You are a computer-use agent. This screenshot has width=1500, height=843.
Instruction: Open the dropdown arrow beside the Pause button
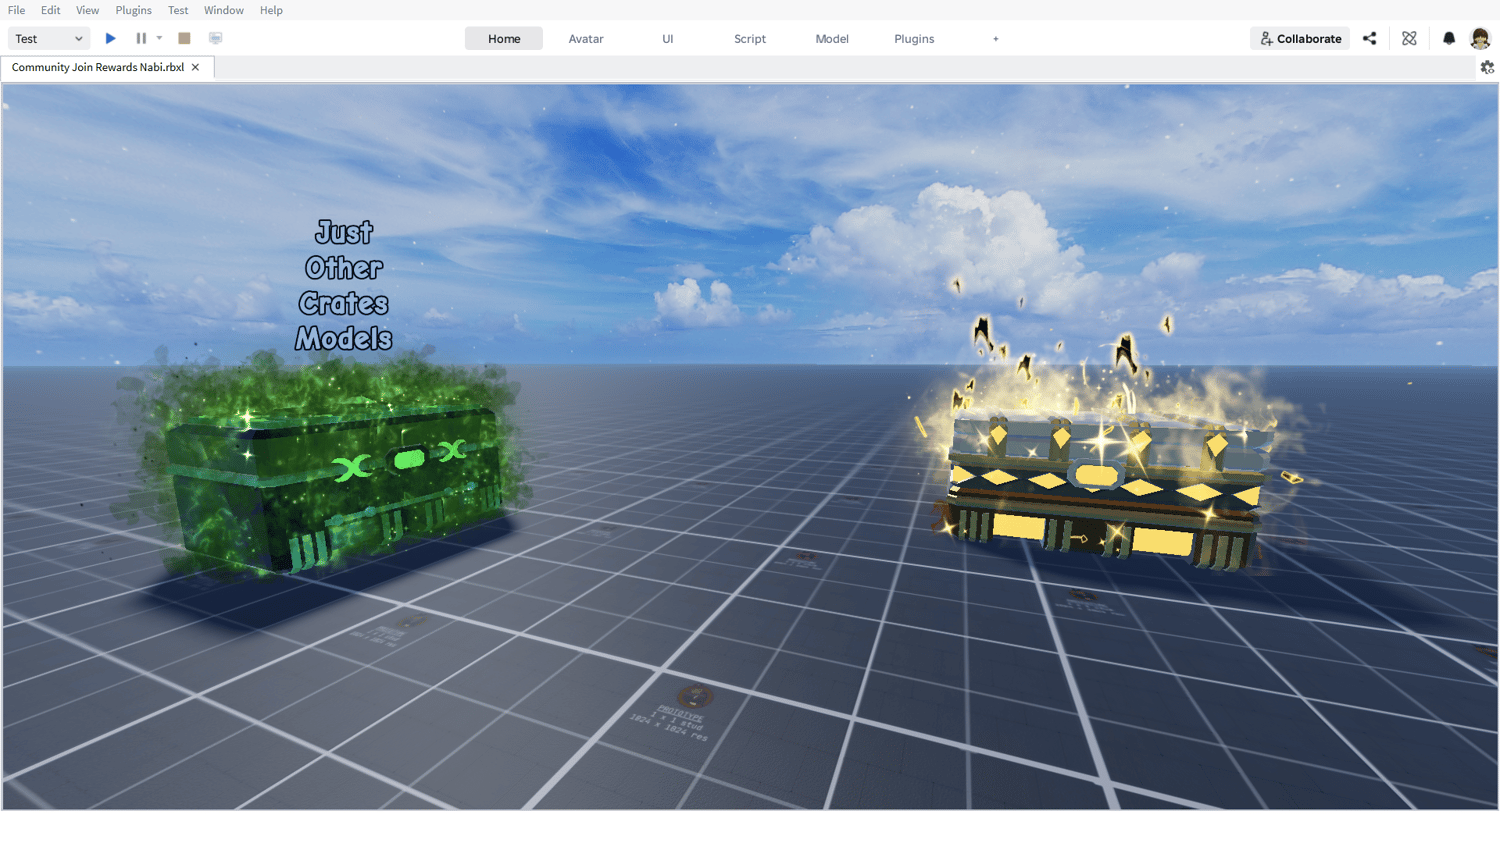coord(159,38)
